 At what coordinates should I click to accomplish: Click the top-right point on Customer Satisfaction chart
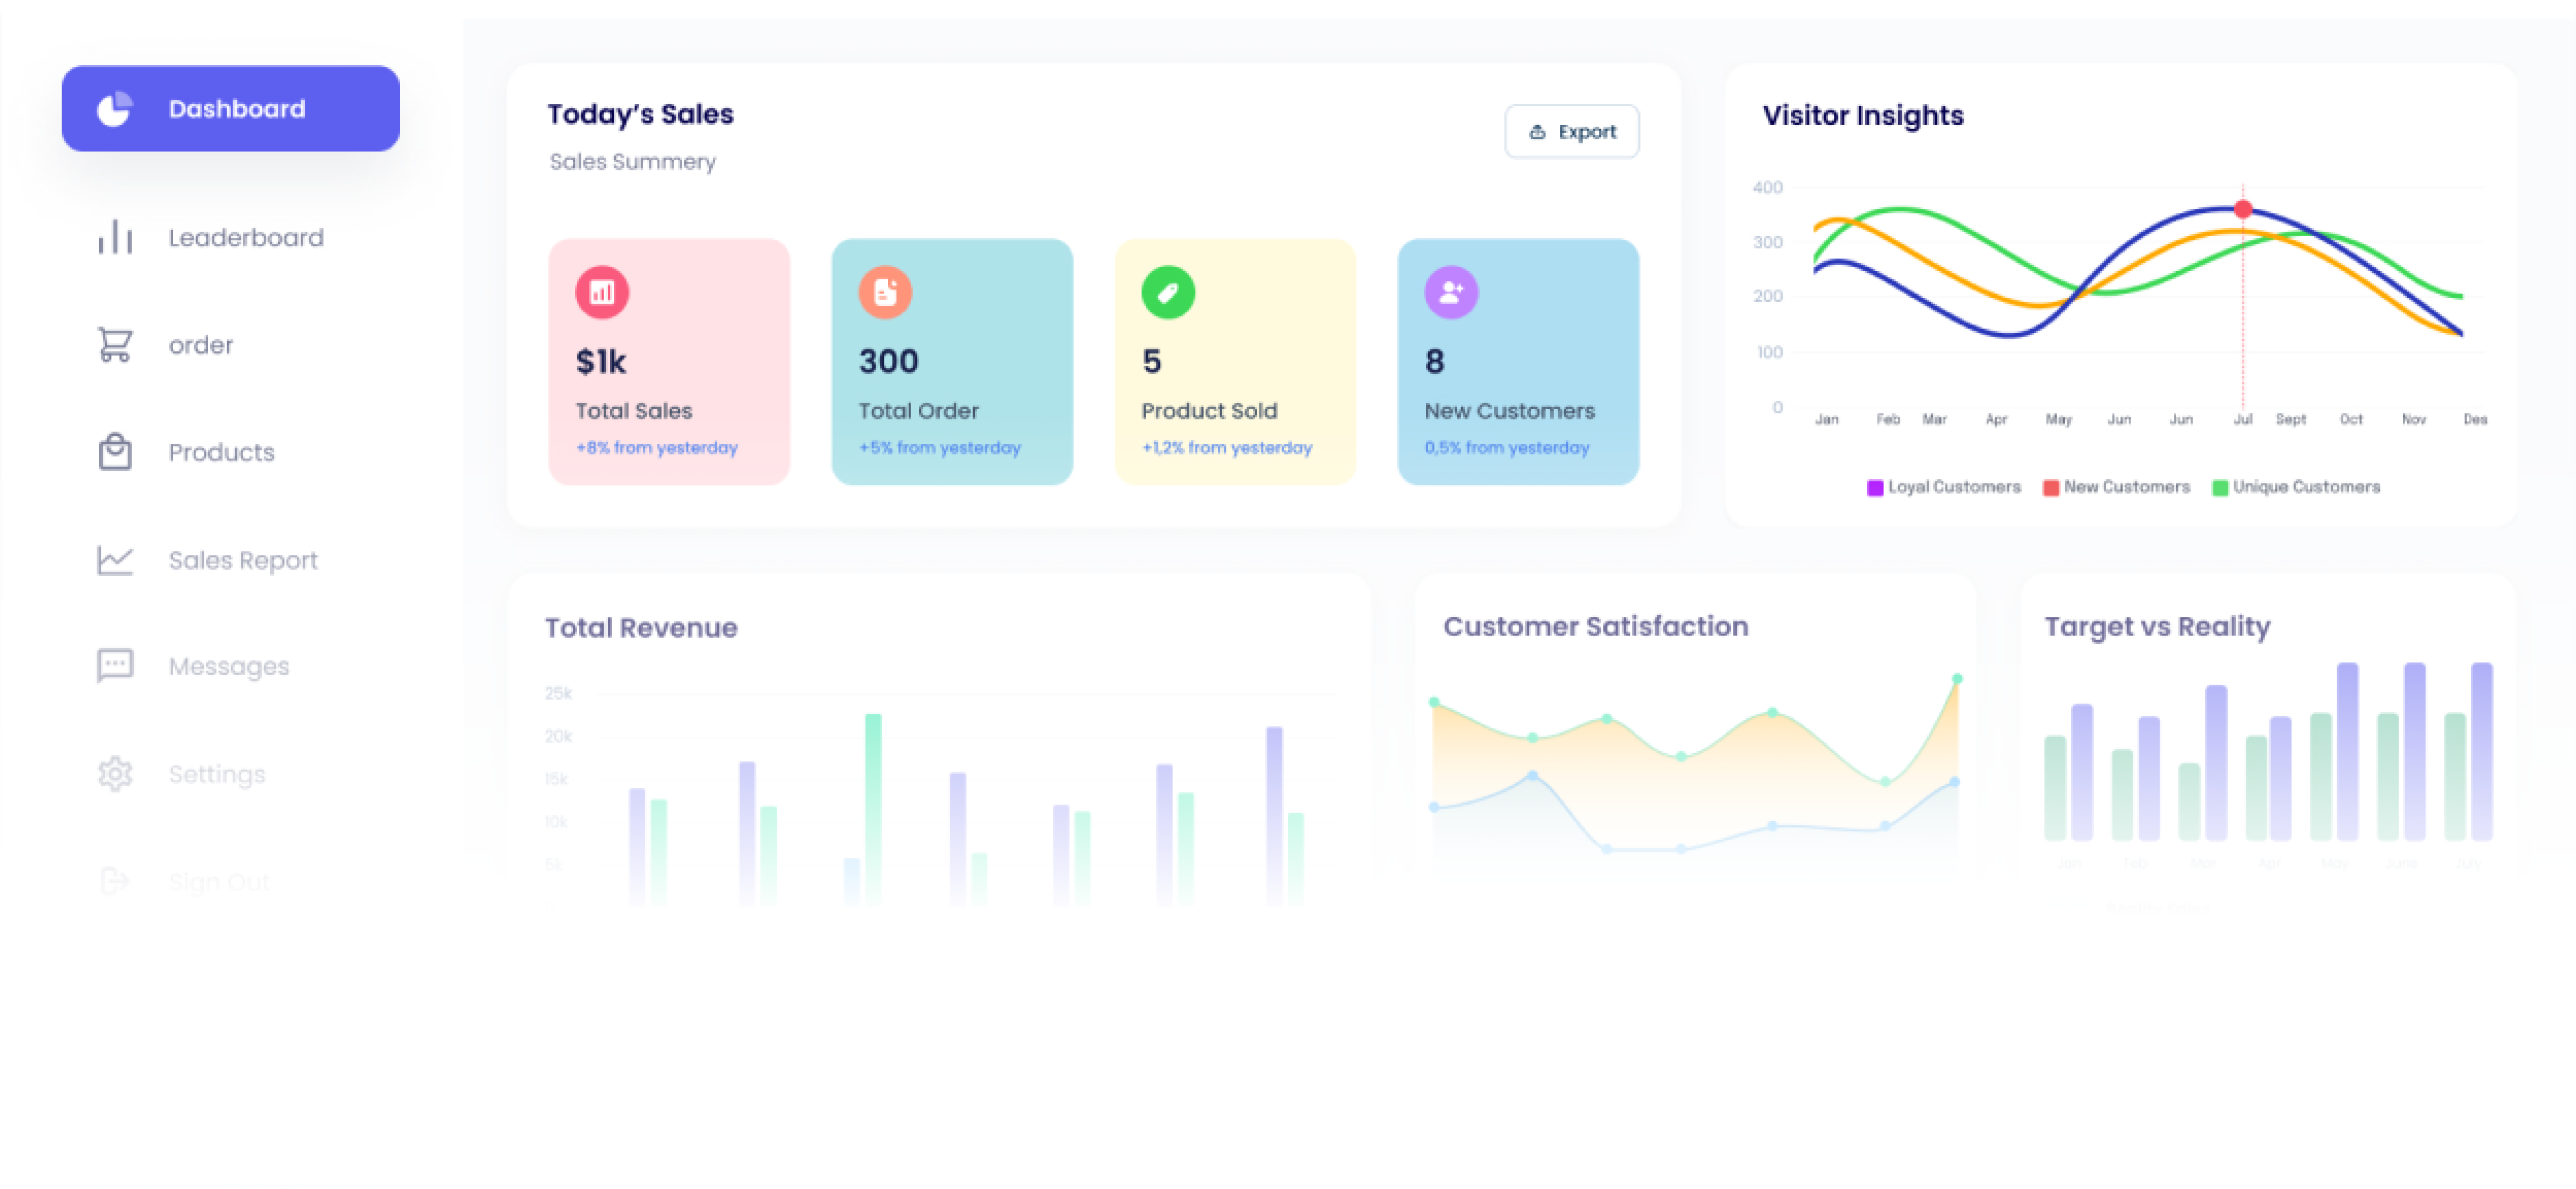pyautogui.click(x=1957, y=679)
